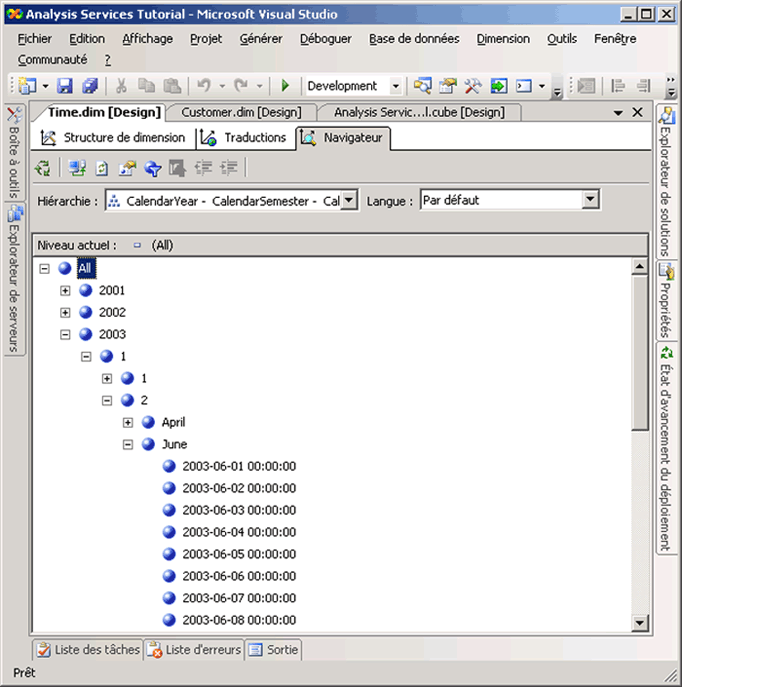This screenshot has height=687, width=766.
Task: Select member 2003-06-01 00:00:00
Action: tap(239, 467)
